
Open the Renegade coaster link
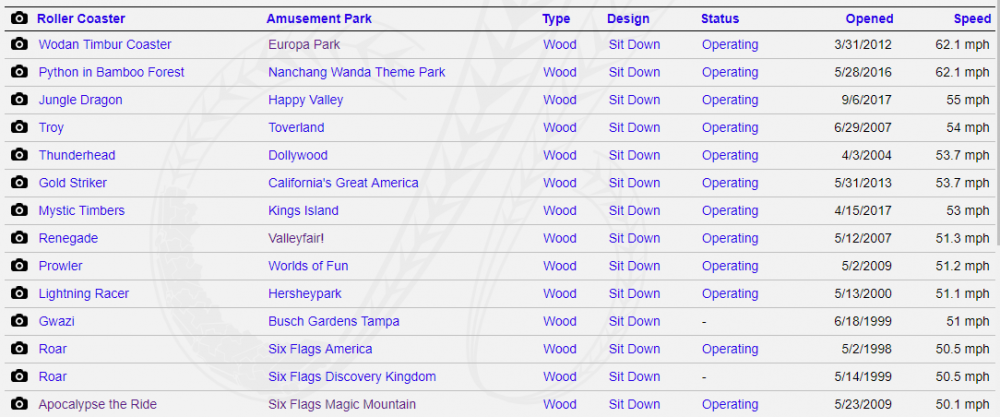tap(68, 238)
